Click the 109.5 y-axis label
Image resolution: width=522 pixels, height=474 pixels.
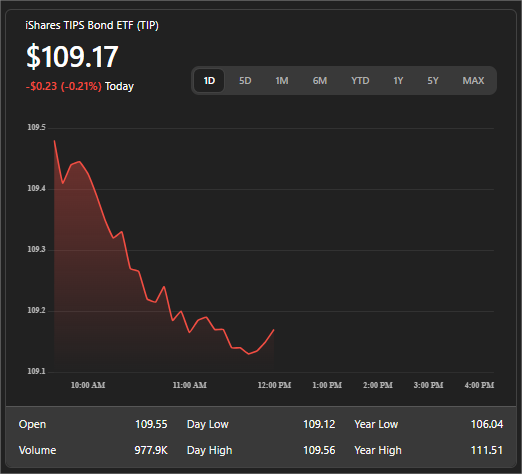point(36,127)
